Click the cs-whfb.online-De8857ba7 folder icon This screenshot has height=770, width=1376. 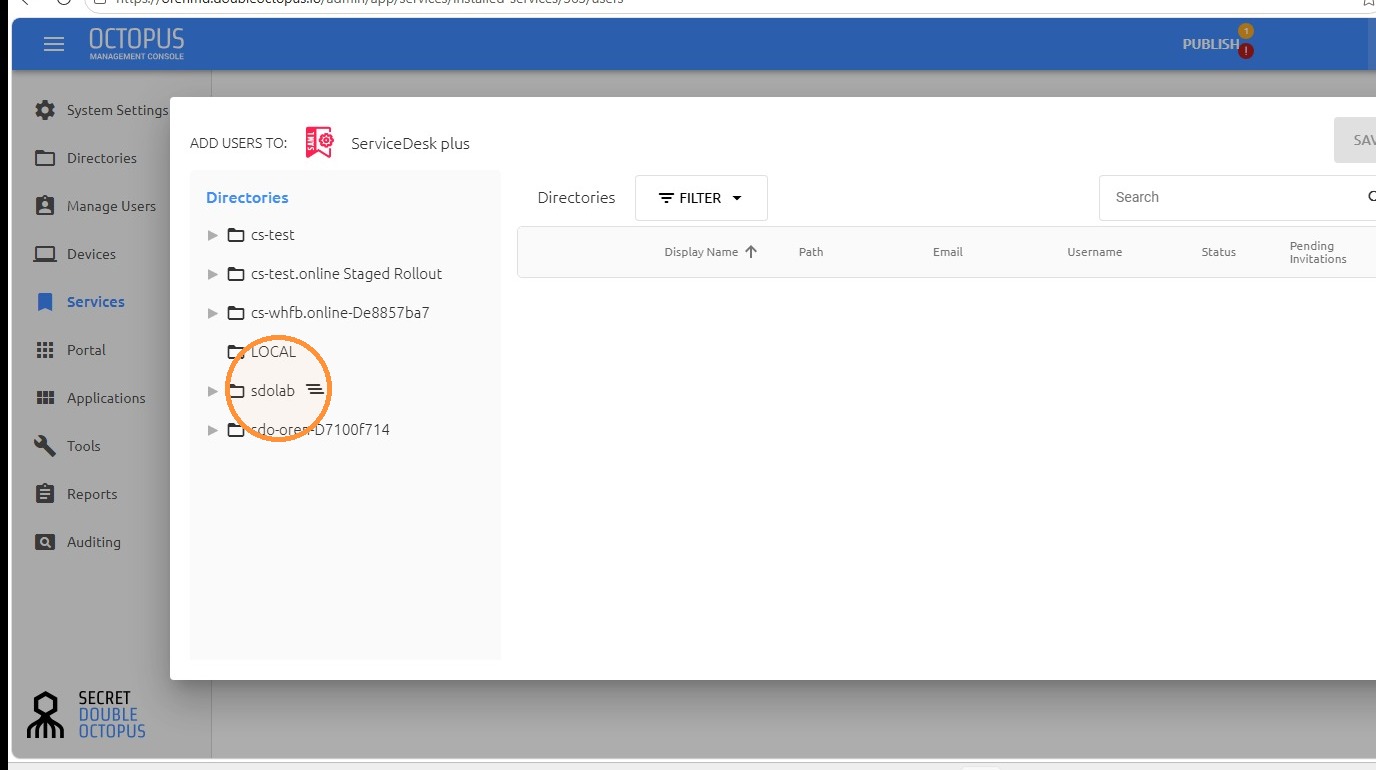coord(236,313)
